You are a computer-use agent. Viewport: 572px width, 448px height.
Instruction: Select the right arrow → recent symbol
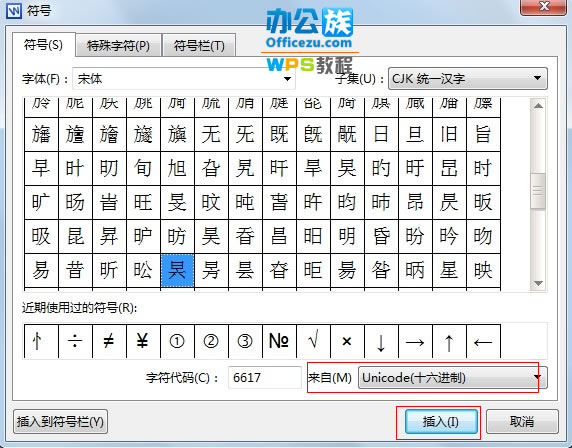[415, 341]
